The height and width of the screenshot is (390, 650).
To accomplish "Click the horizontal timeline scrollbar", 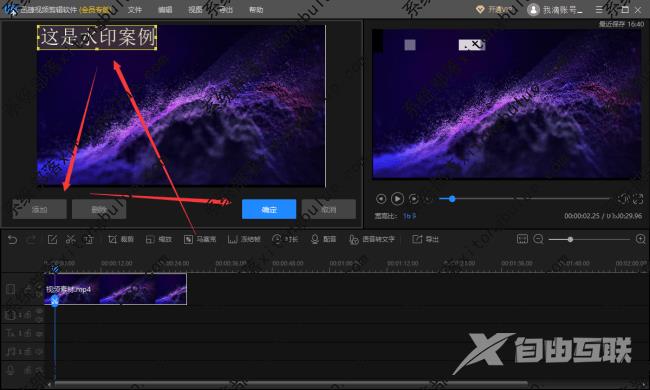I will coord(291,384).
